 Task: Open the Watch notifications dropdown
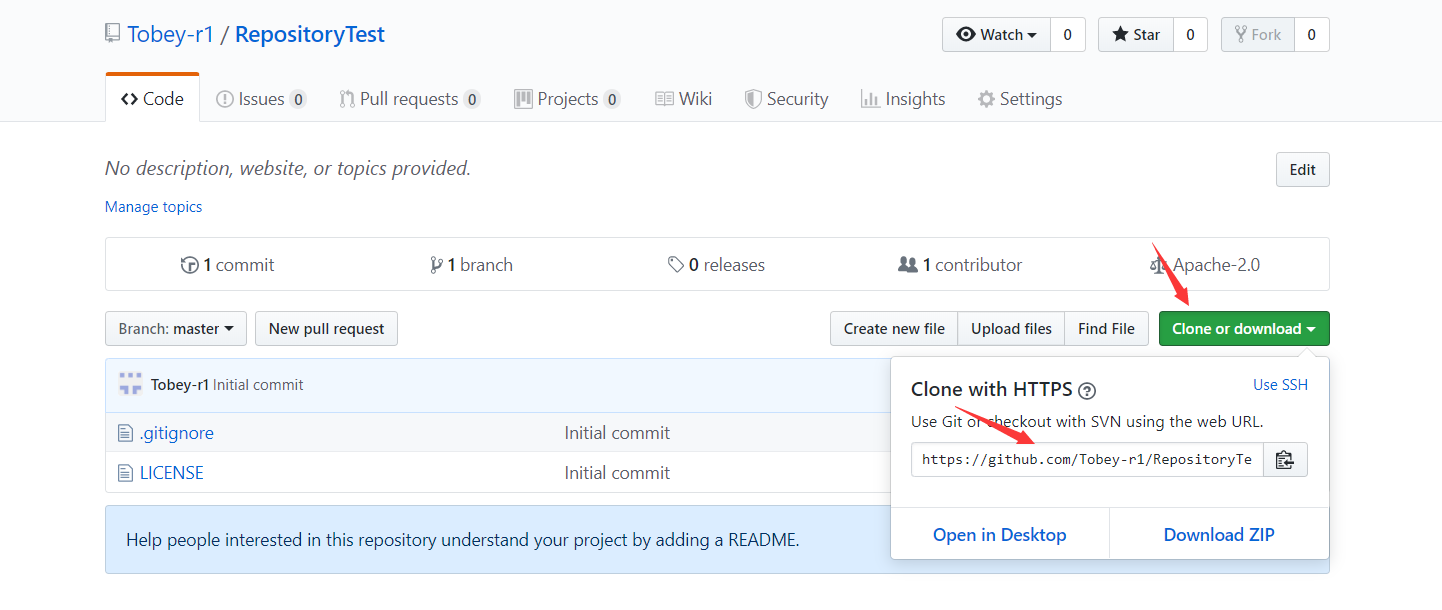point(996,35)
